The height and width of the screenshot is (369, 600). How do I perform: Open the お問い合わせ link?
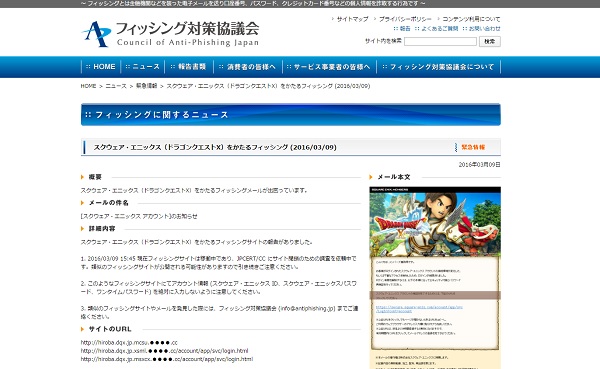(484, 29)
